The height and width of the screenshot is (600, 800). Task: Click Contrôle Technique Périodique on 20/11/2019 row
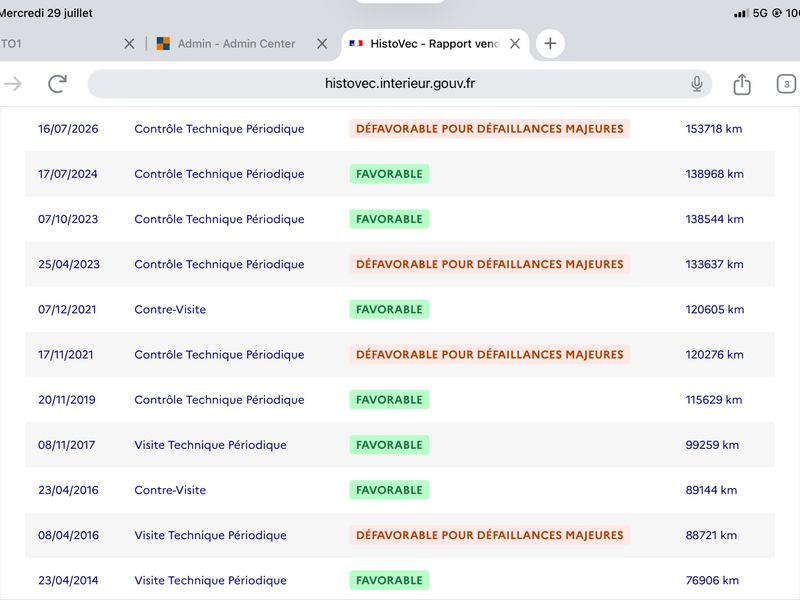219,400
